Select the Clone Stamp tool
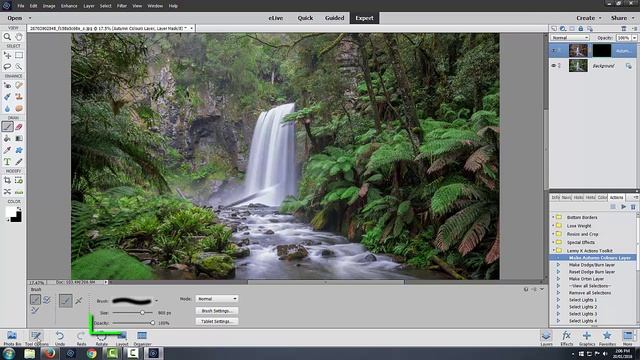The width and height of the screenshot is (640, 360). [x=19, y=97]
